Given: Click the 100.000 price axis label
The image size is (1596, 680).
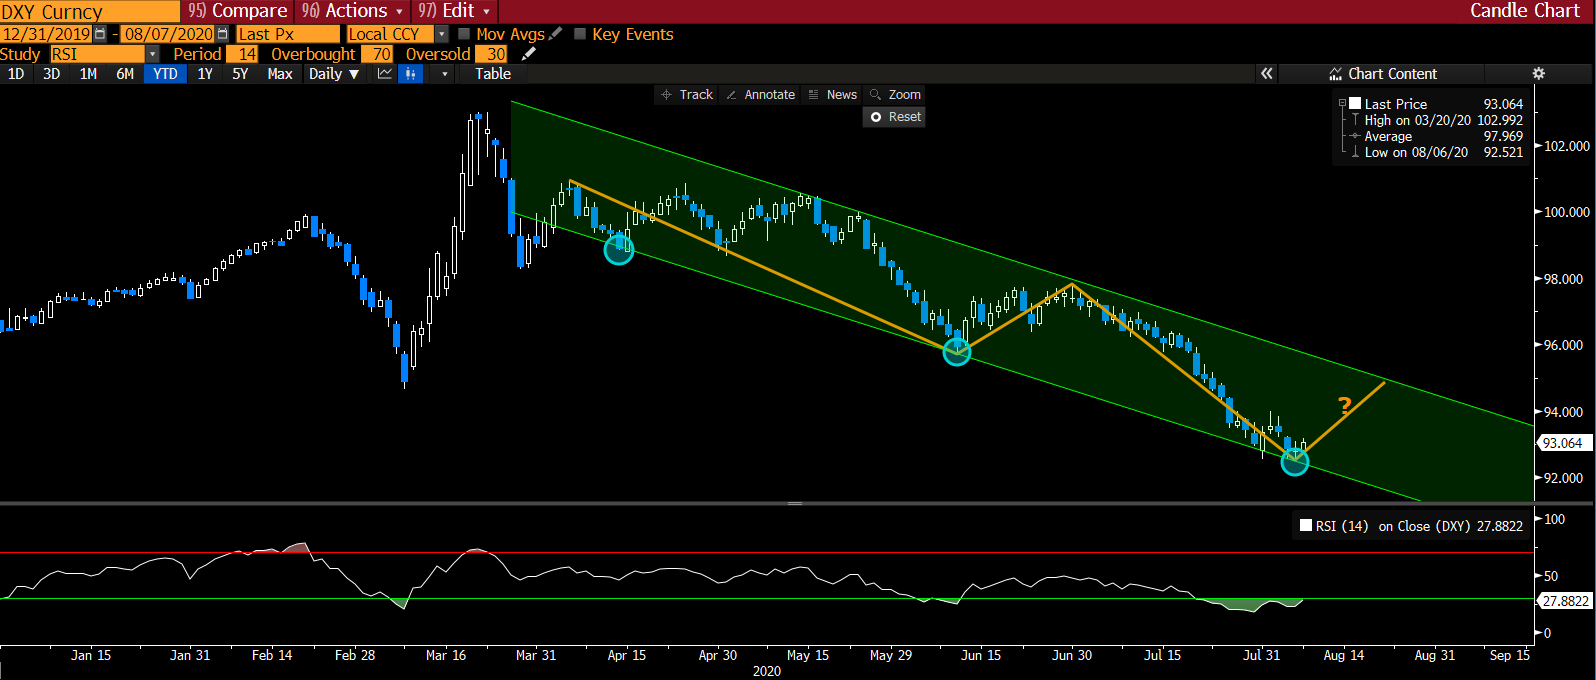Looking at the screenshot, I should (1566, 212).
